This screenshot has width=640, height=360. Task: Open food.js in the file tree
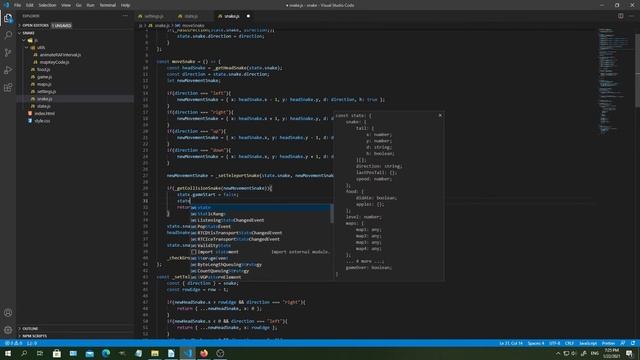pos(44,70)
